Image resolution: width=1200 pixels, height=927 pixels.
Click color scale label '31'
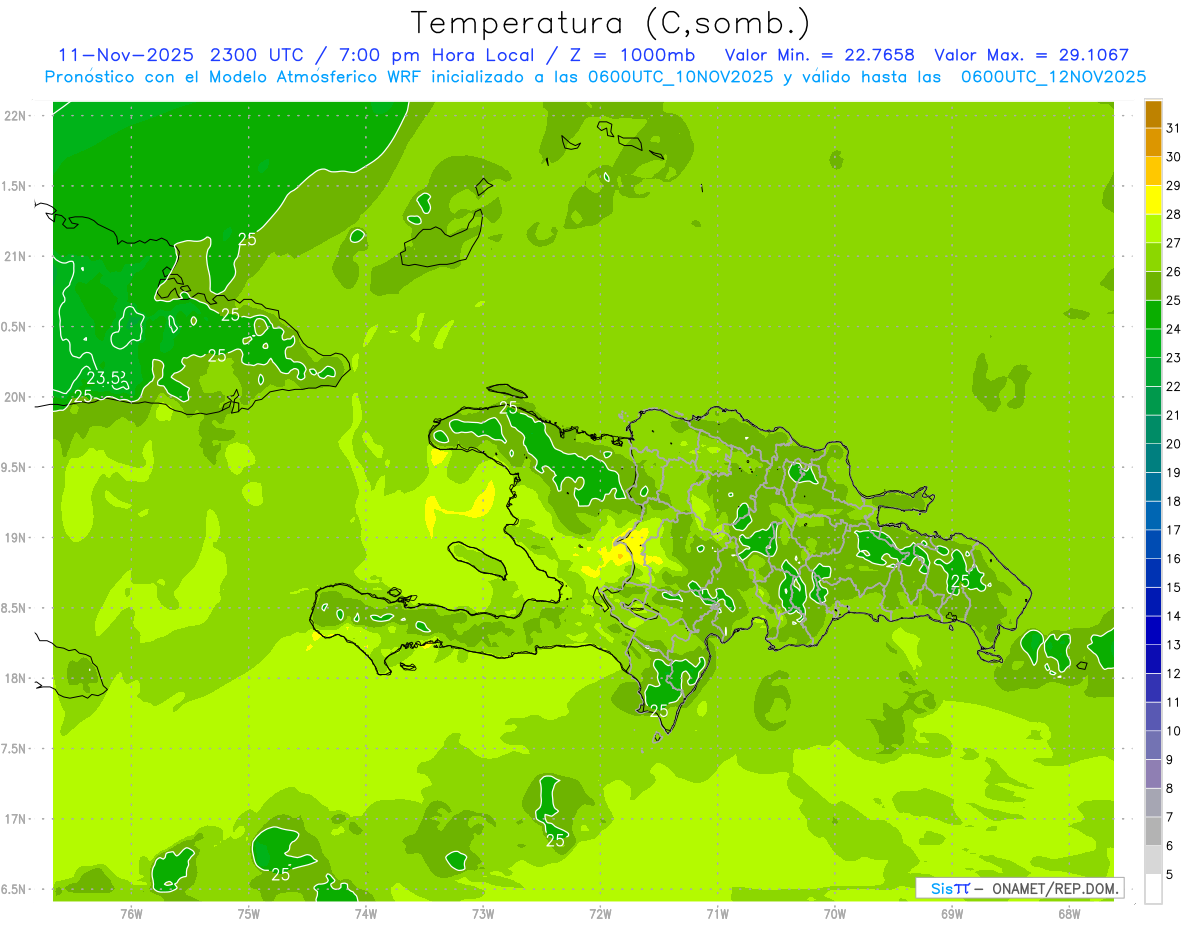pos(1174,128)
